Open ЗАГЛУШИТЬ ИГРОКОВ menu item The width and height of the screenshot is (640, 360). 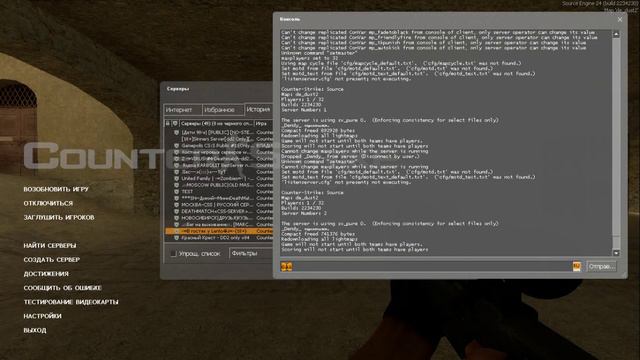pyautogui.click(x=59, y=218)
